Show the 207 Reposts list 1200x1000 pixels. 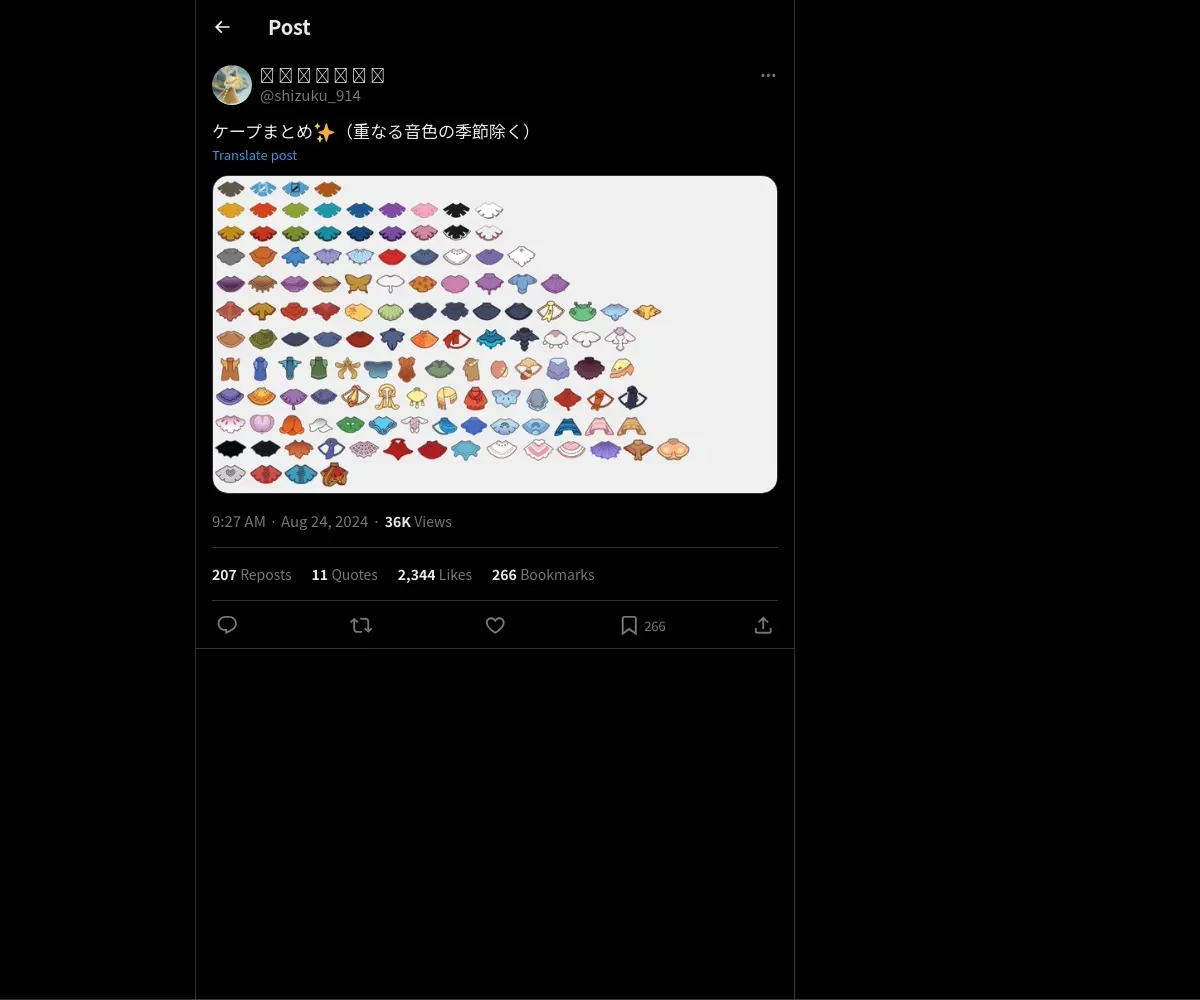coord(251,575)
